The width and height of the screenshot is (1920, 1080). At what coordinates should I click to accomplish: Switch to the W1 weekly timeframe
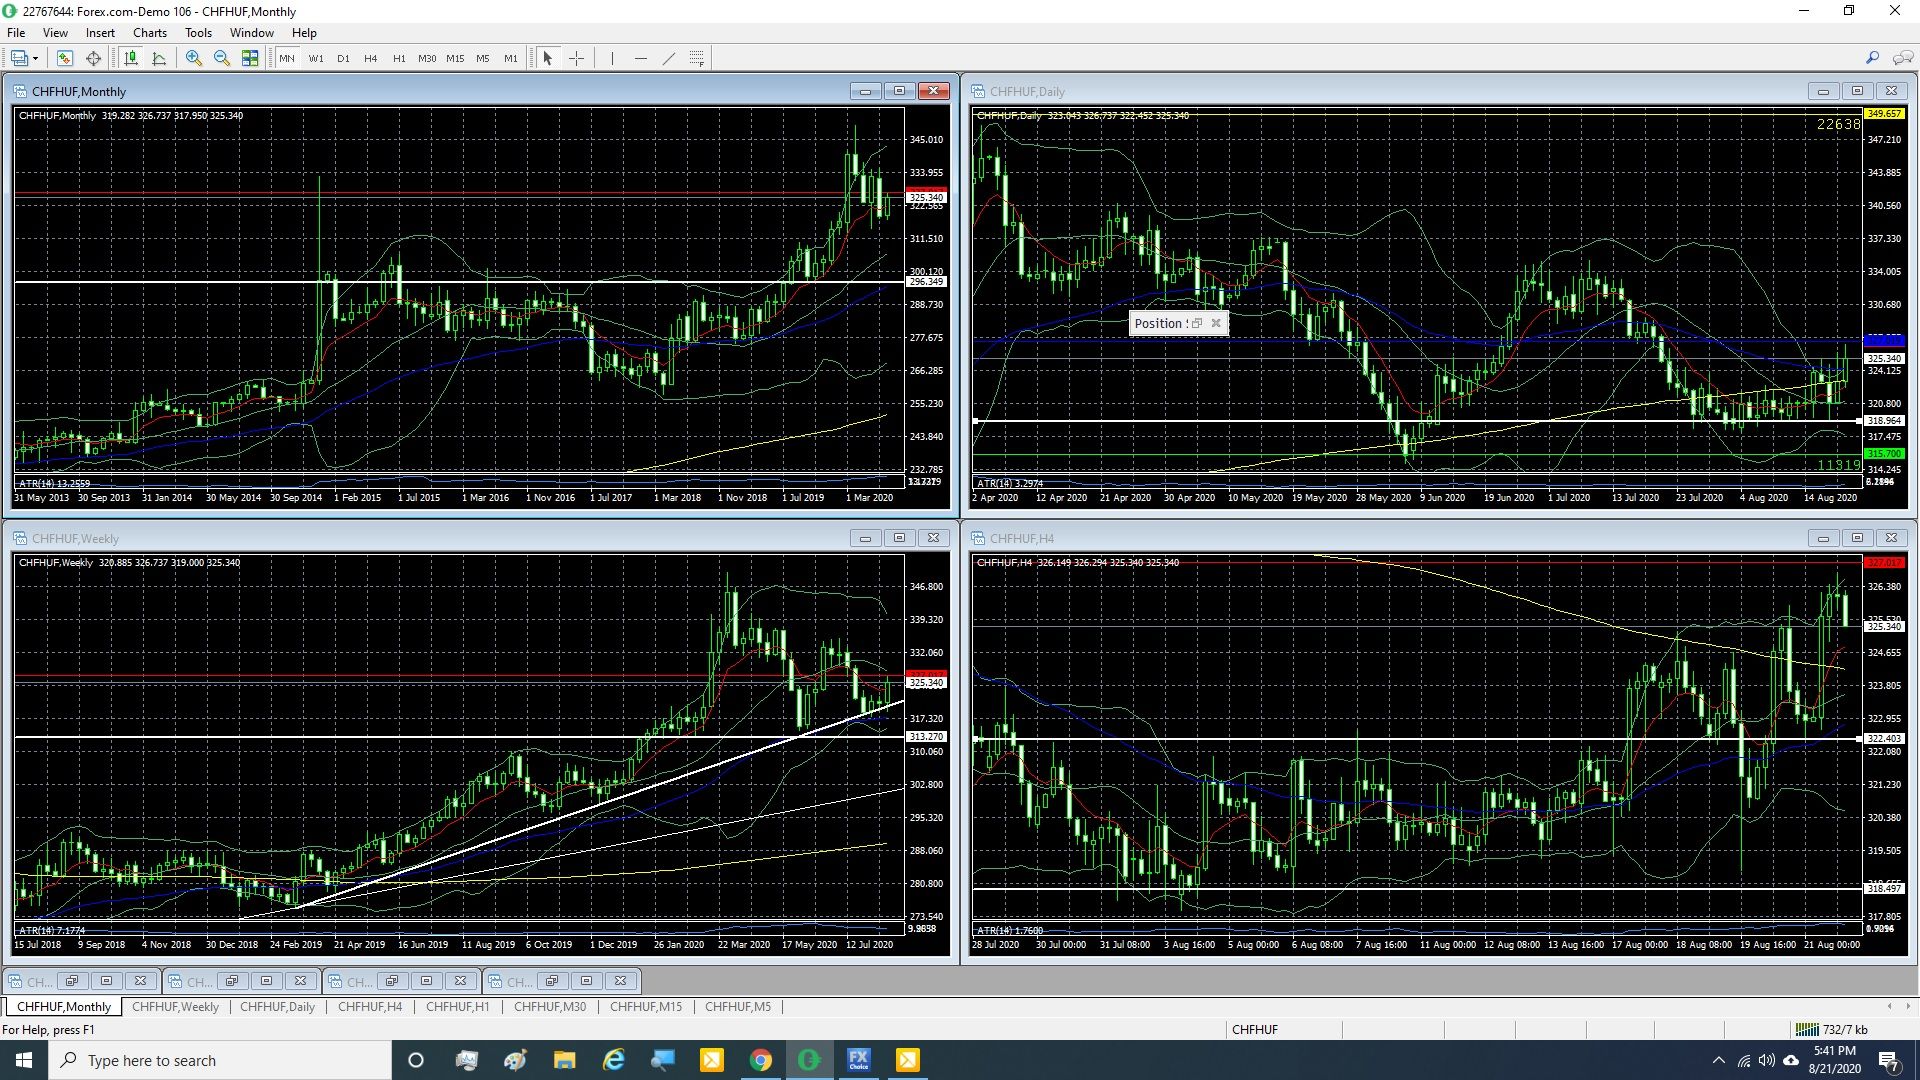(x=316, y=58)
